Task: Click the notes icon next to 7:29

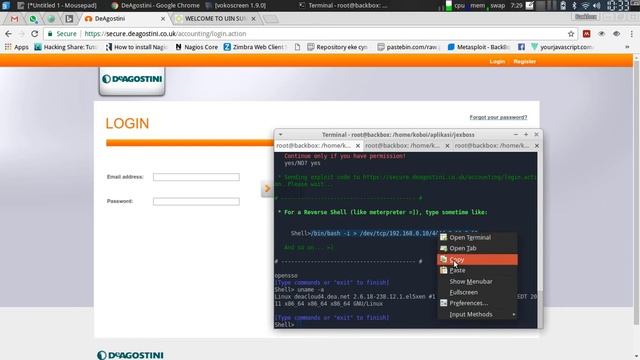Action: point(530,5)
